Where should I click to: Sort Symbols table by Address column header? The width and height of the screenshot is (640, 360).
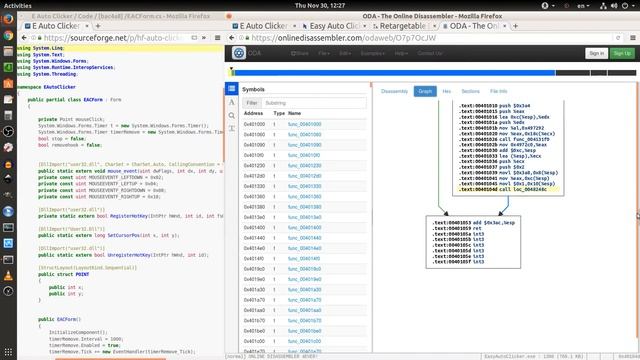253,113
